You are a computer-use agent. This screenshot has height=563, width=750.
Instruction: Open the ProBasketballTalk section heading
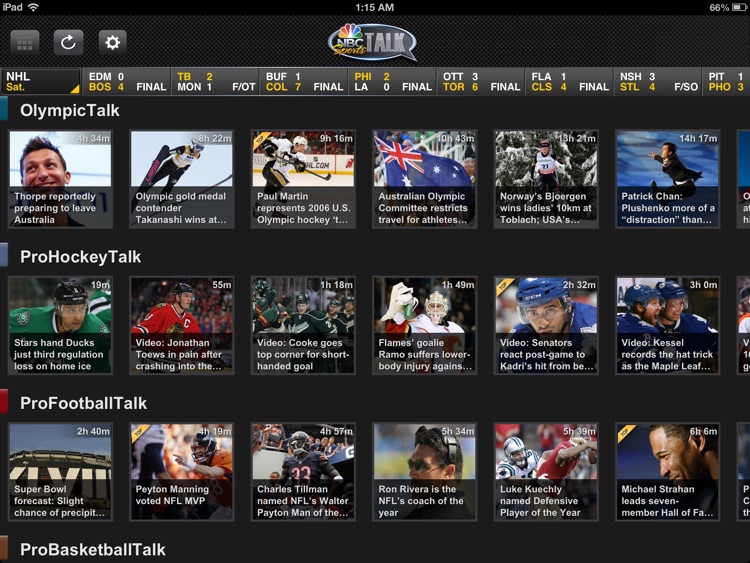click(93, 550)
